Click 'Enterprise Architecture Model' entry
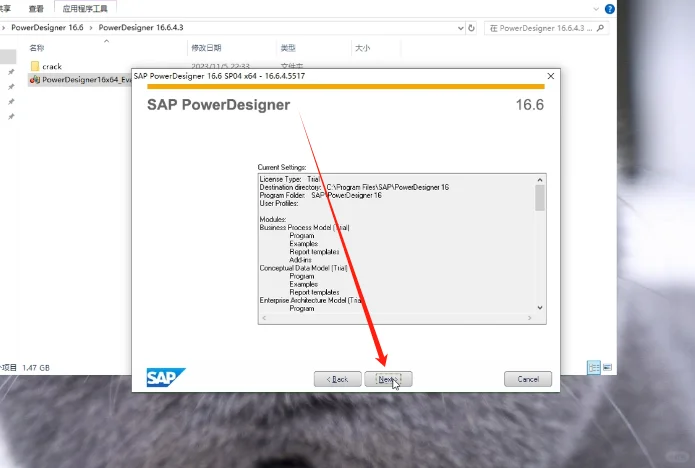The width and height of the screenshot is (695, 468). 310,300
